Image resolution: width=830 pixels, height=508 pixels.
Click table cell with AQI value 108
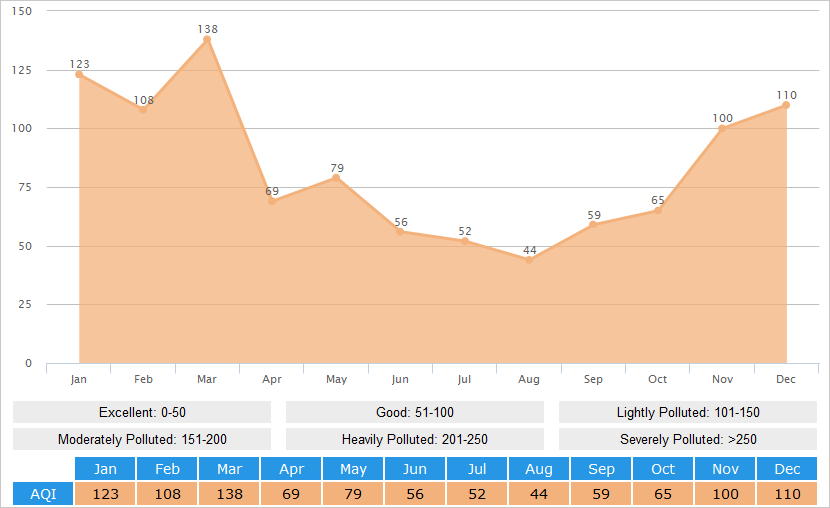tap(167, 494)
